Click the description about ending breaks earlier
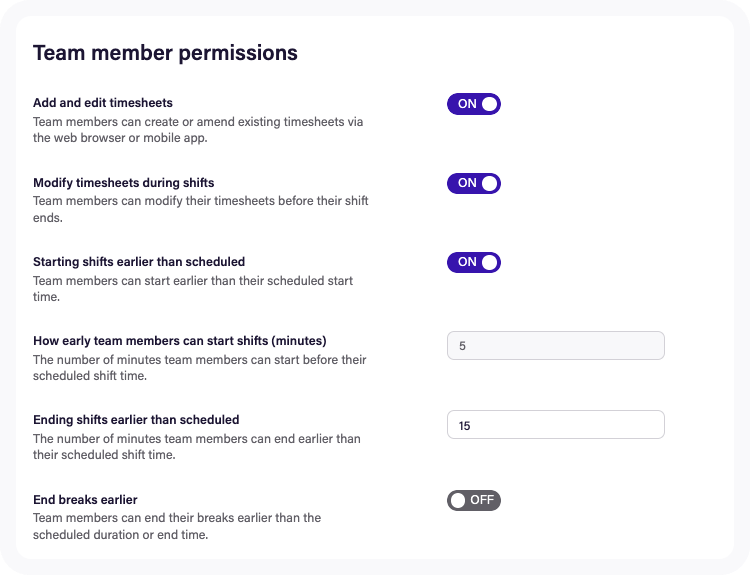The height and width of the screenshot is (575, 750). [x=176, y=526]
